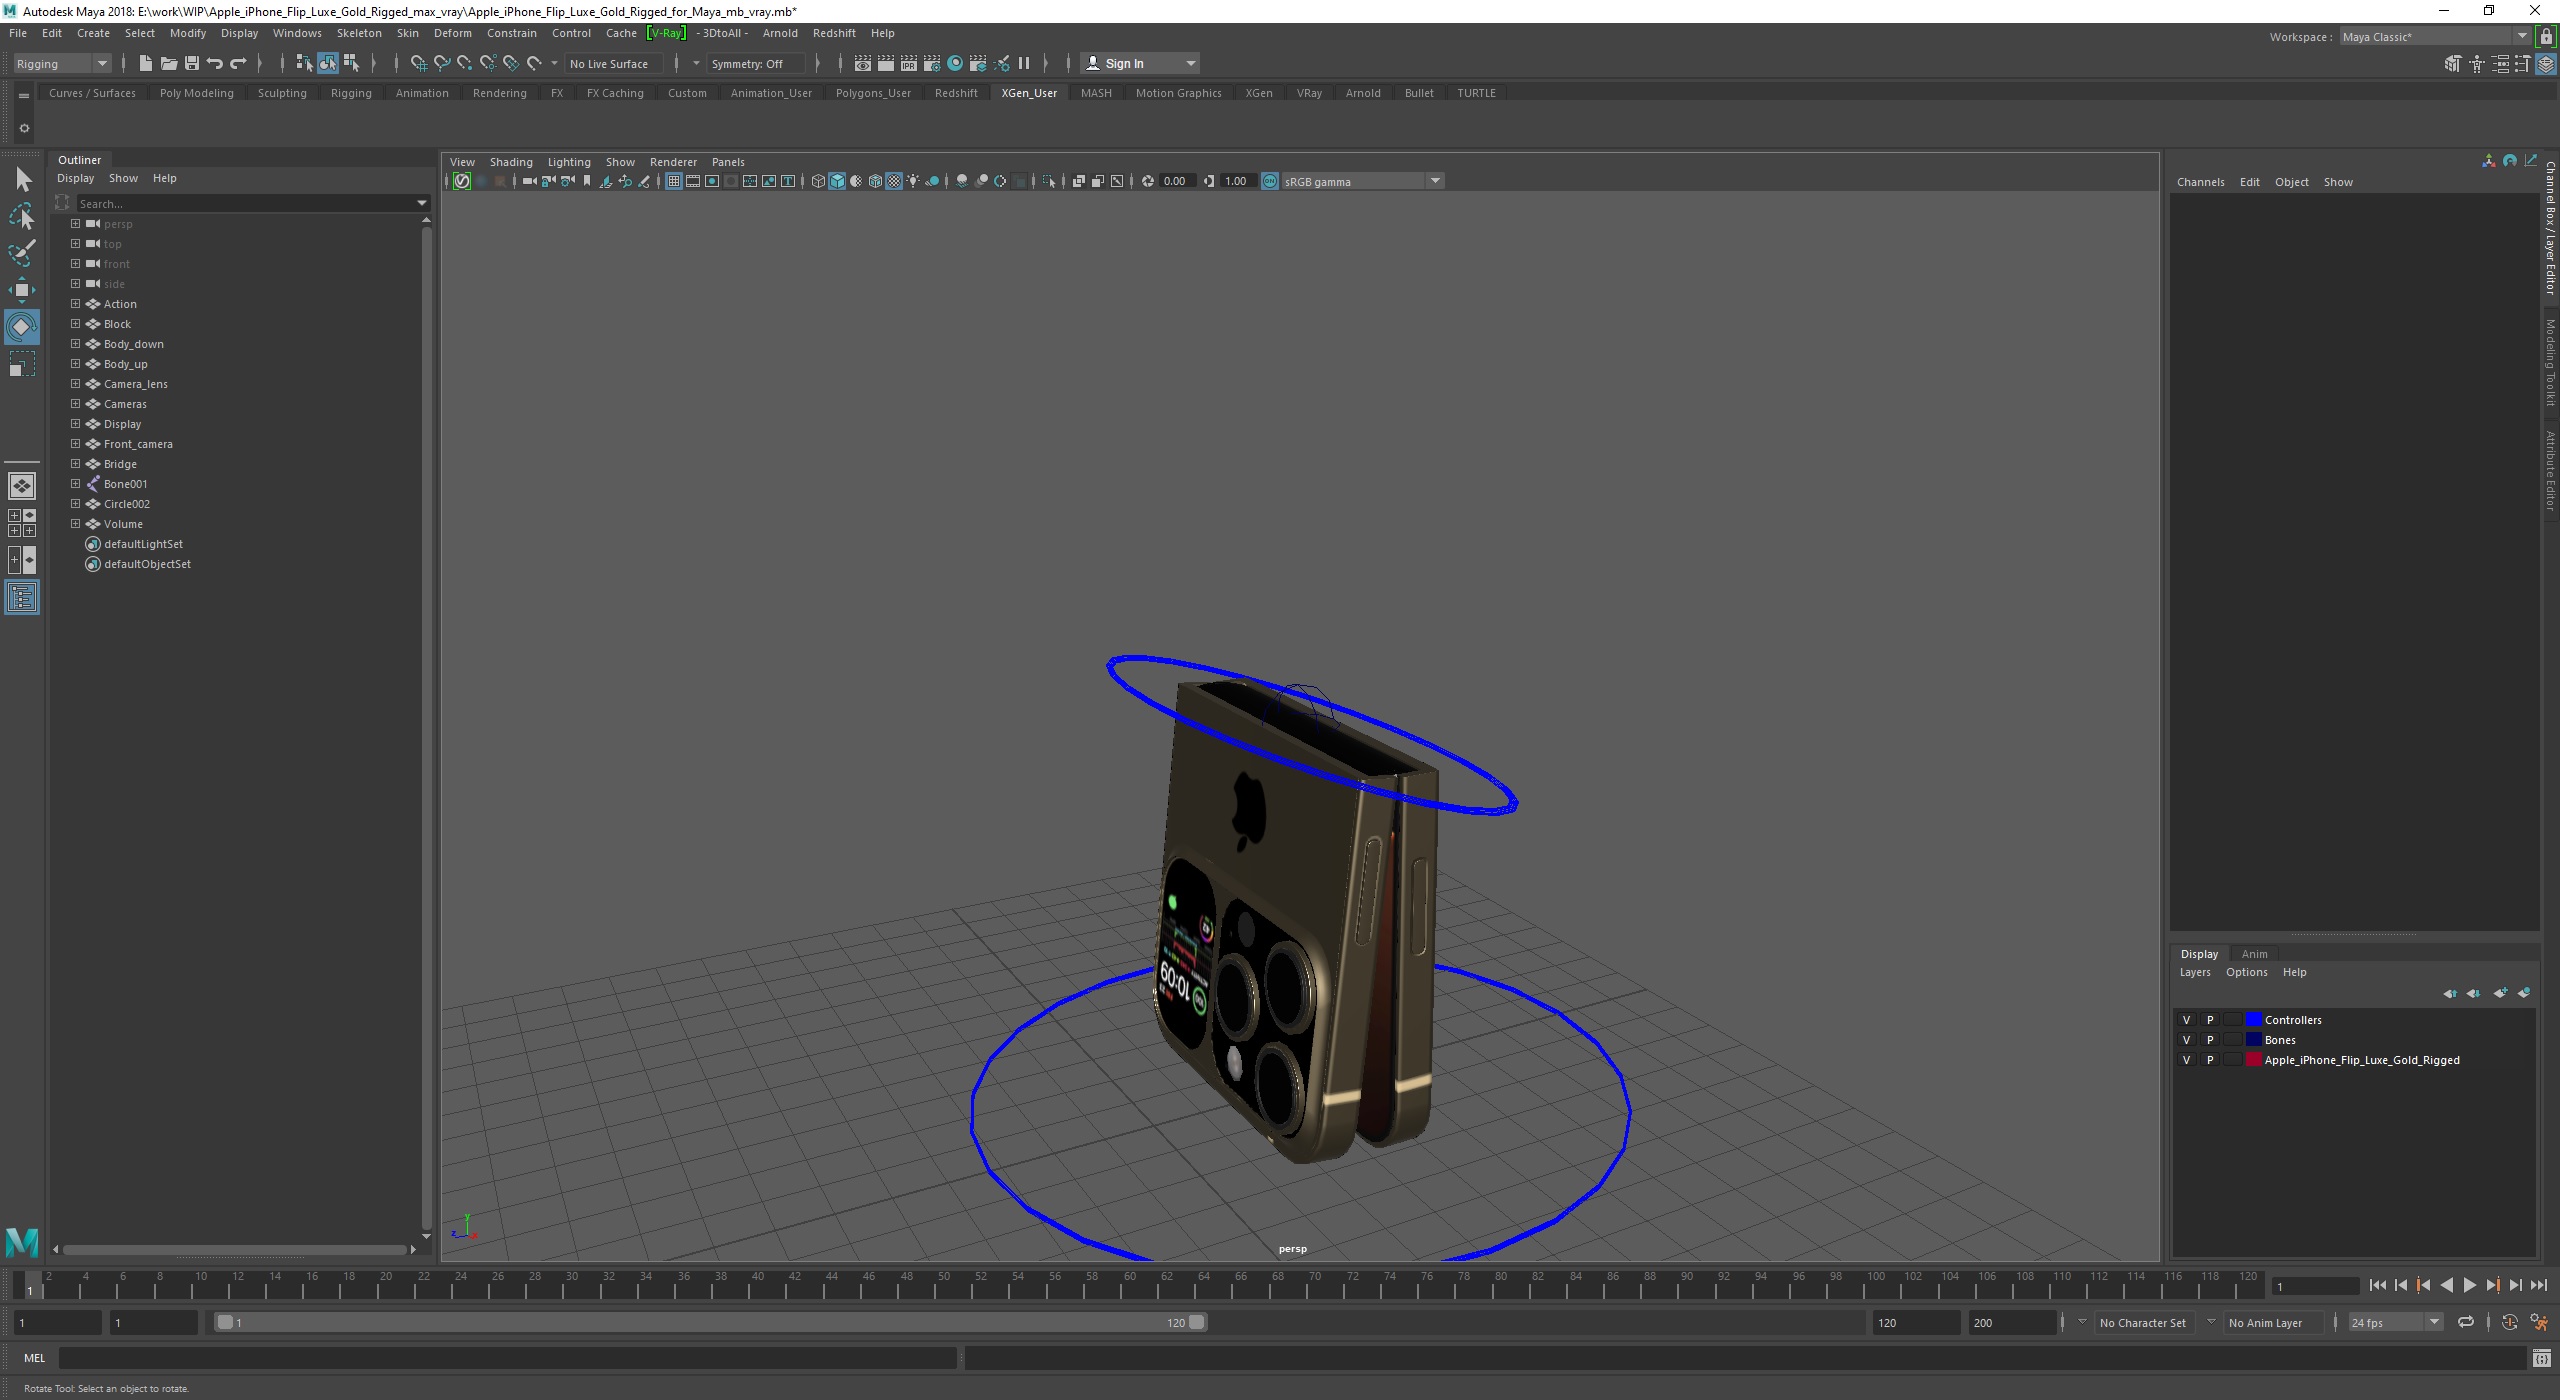Enable Snap to curves magnet icon

tap(441, 63)
